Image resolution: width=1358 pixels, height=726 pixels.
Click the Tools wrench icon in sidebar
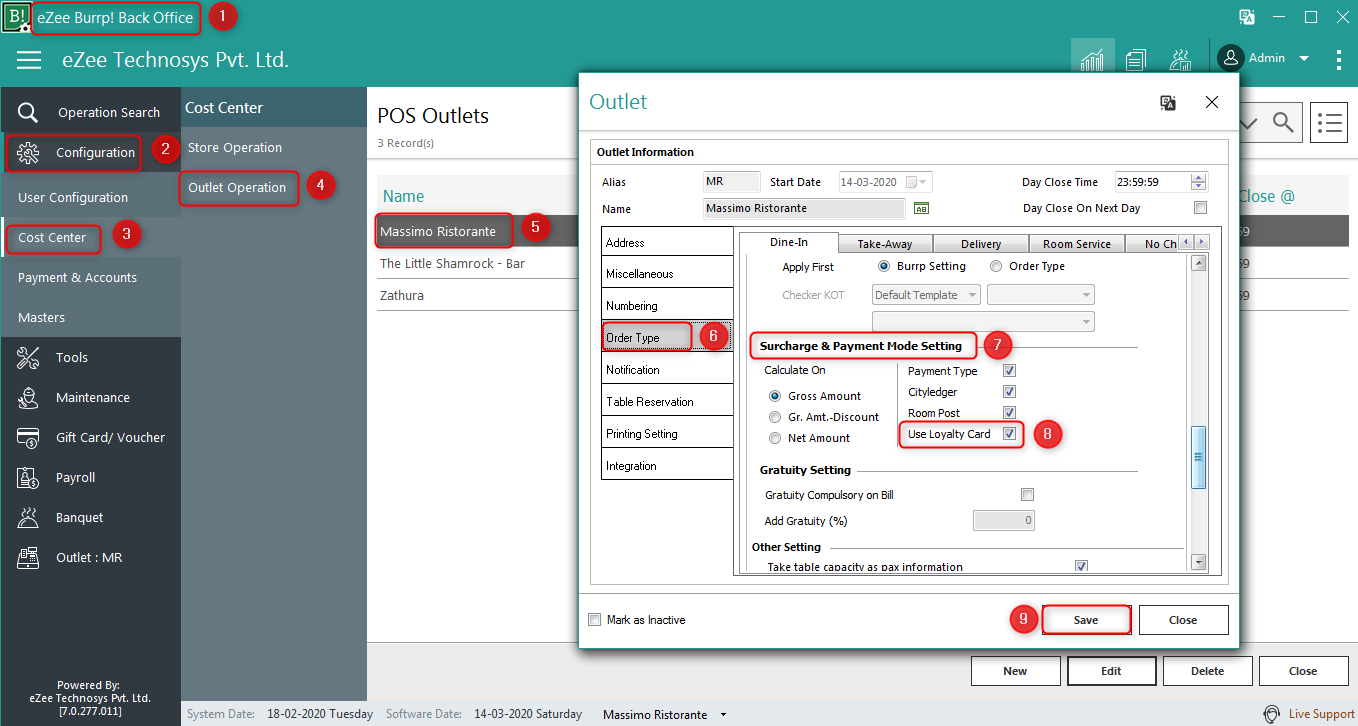point(28,357)
